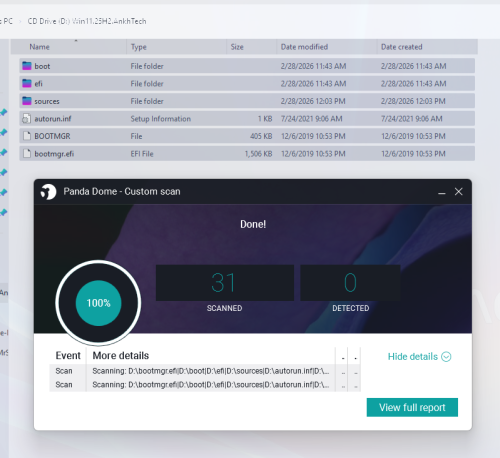Click the 1,506 KB size cell
Viewport: 500px width, 458px height.
[x=258, y=154]
